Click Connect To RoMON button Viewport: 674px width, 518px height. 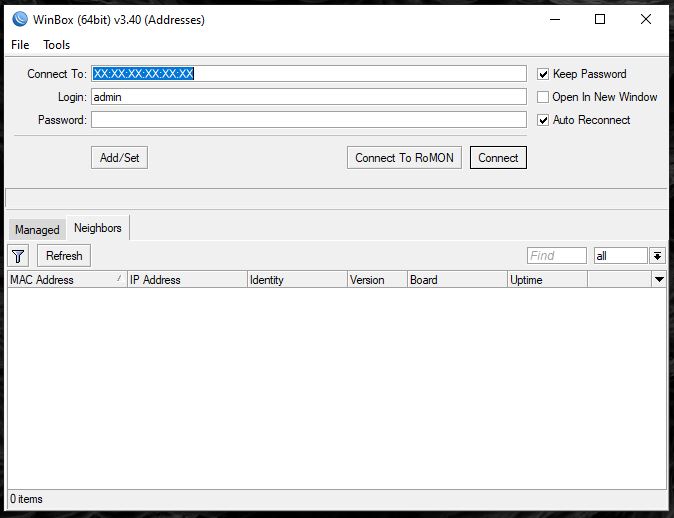click(404, 158)
